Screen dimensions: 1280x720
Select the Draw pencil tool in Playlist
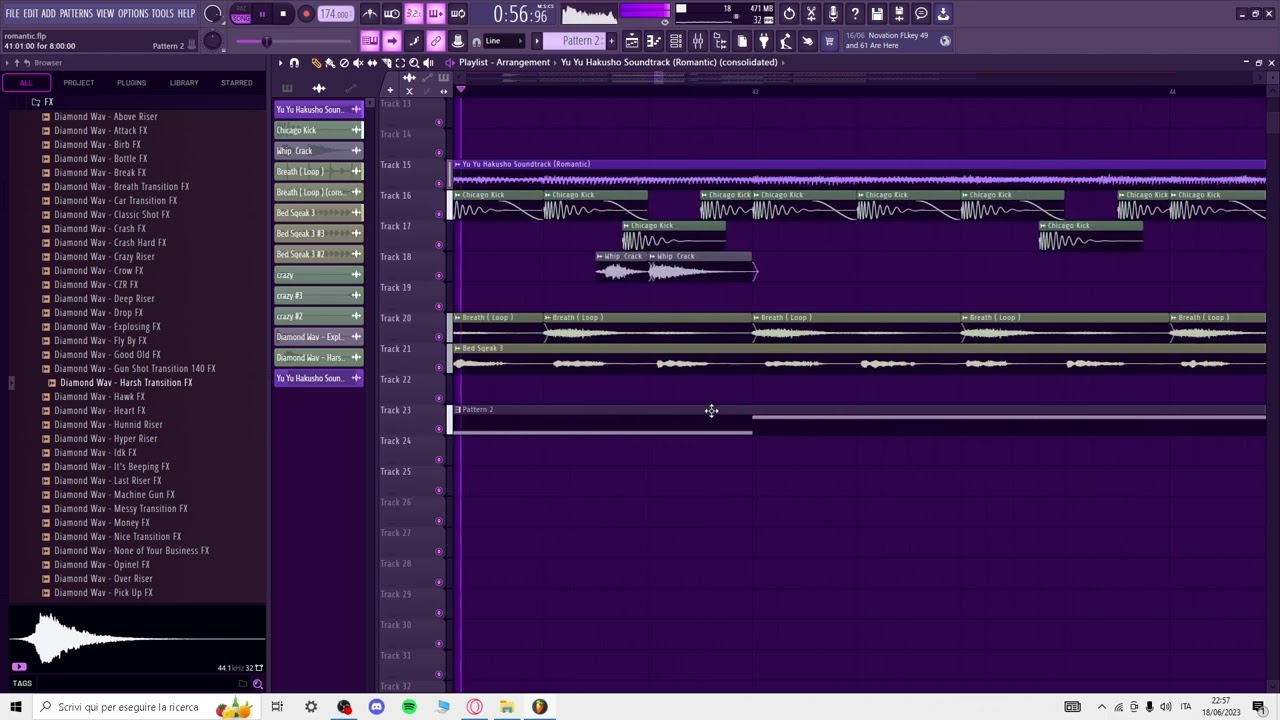317,63
